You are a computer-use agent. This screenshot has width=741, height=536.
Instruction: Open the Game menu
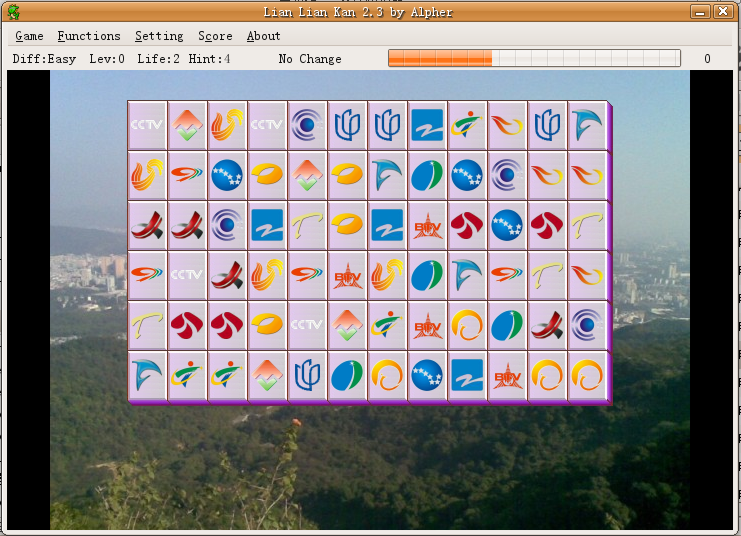pyautogui.click(x=29, y=36)
